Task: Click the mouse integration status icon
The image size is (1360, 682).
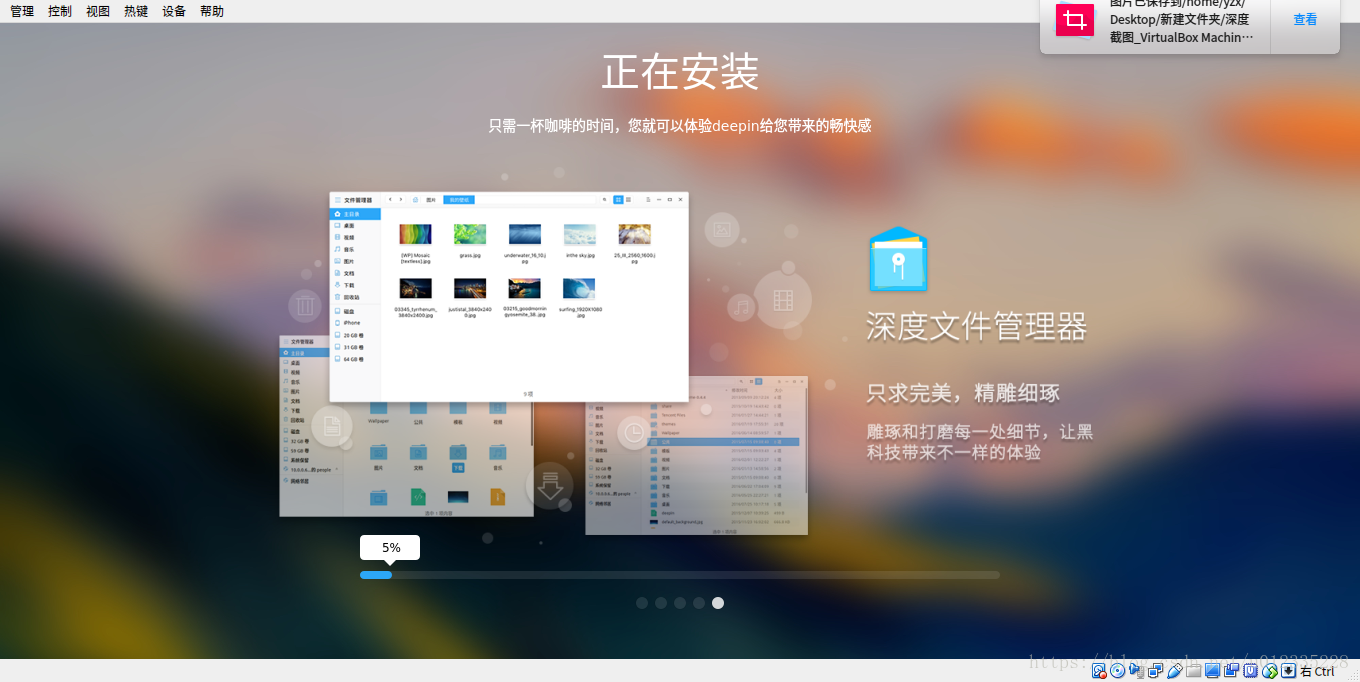Action: pos(1269,671)
